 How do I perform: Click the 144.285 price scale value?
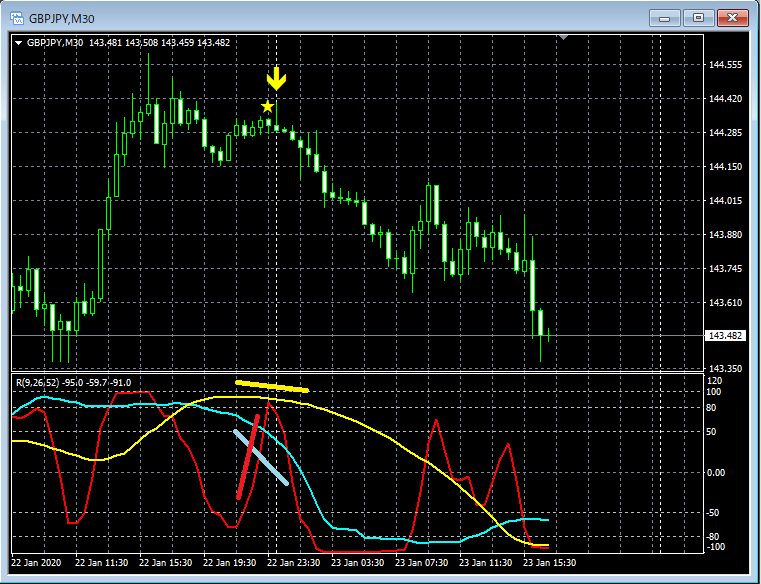[725, 133]
